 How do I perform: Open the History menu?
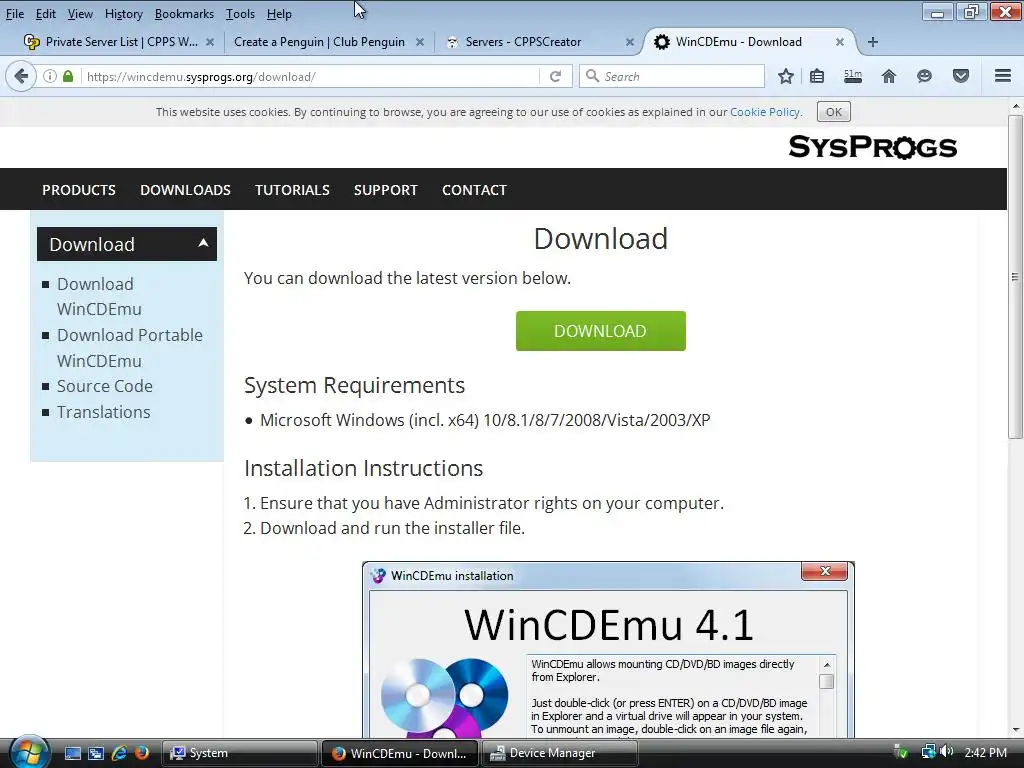click(x=123, y=14)
